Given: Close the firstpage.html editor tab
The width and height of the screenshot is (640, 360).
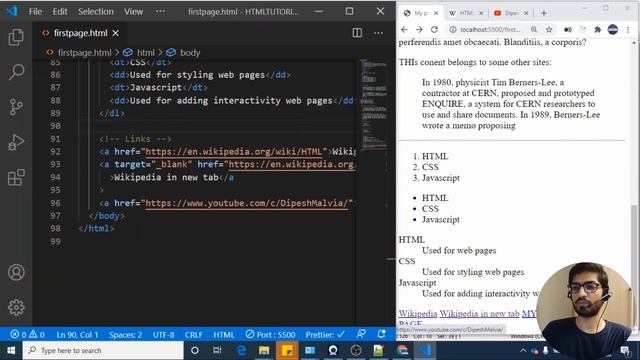Looking at the screenshot, I should [x=116, y=33].
